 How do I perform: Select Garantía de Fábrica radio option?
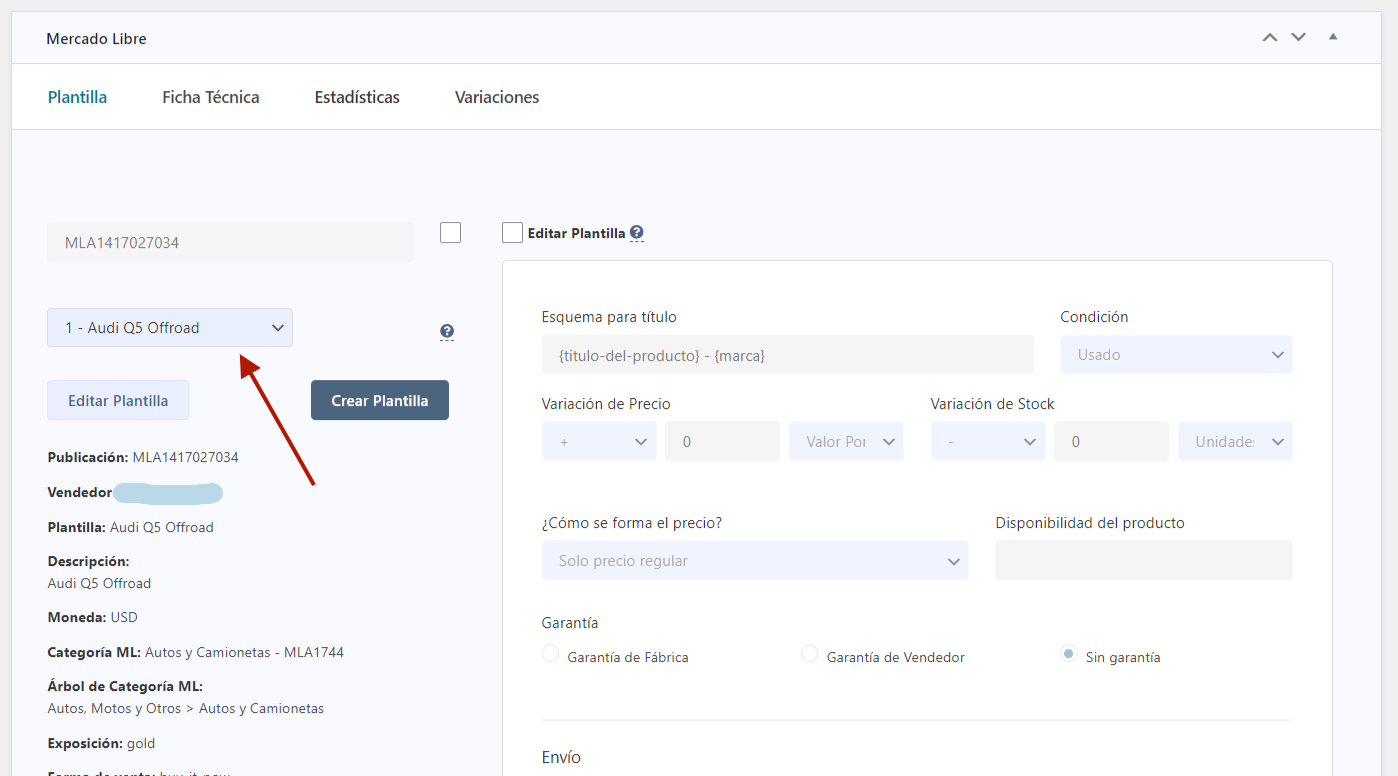pyautogui.click(x=550, y=654)
